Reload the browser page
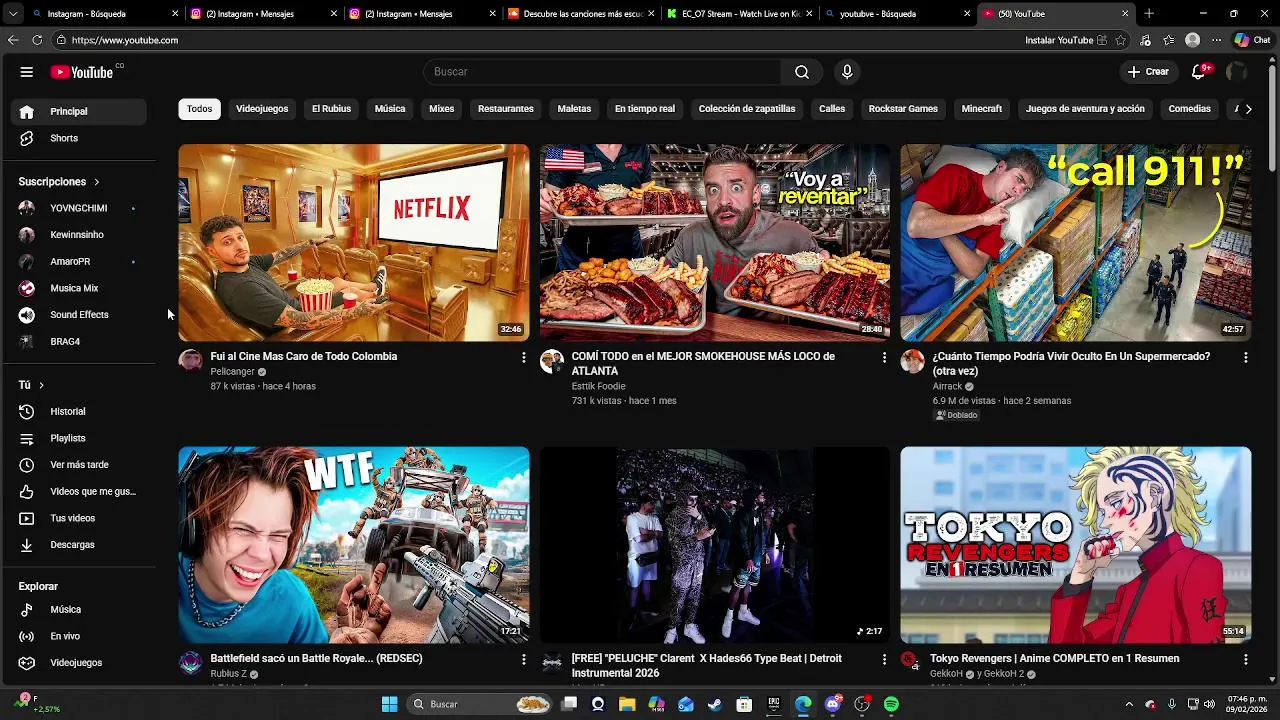Image resolution: width=1280 pixels, height=720 pixels. click(37, 40)
